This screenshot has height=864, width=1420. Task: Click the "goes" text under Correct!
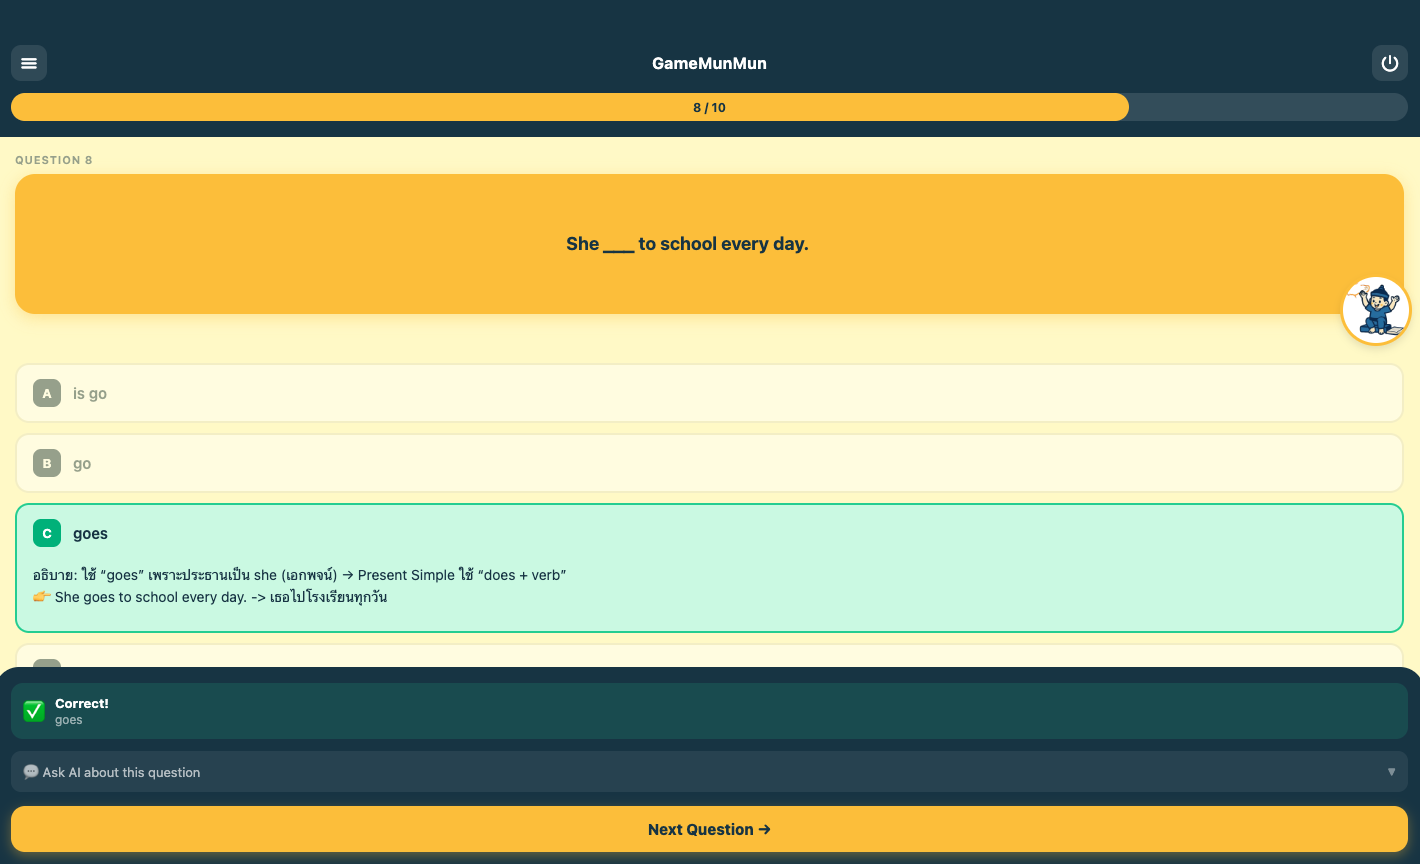pyautogui.click(x=69, y=720)
